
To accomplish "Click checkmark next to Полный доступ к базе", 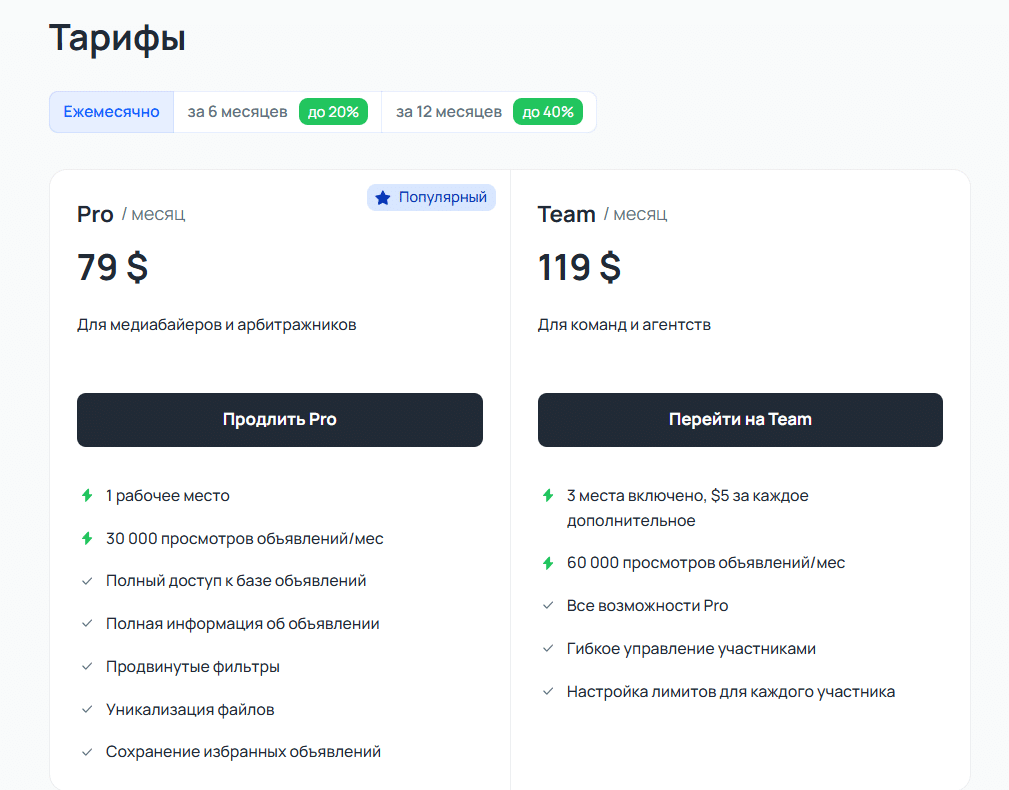I will tap(87, 581).
